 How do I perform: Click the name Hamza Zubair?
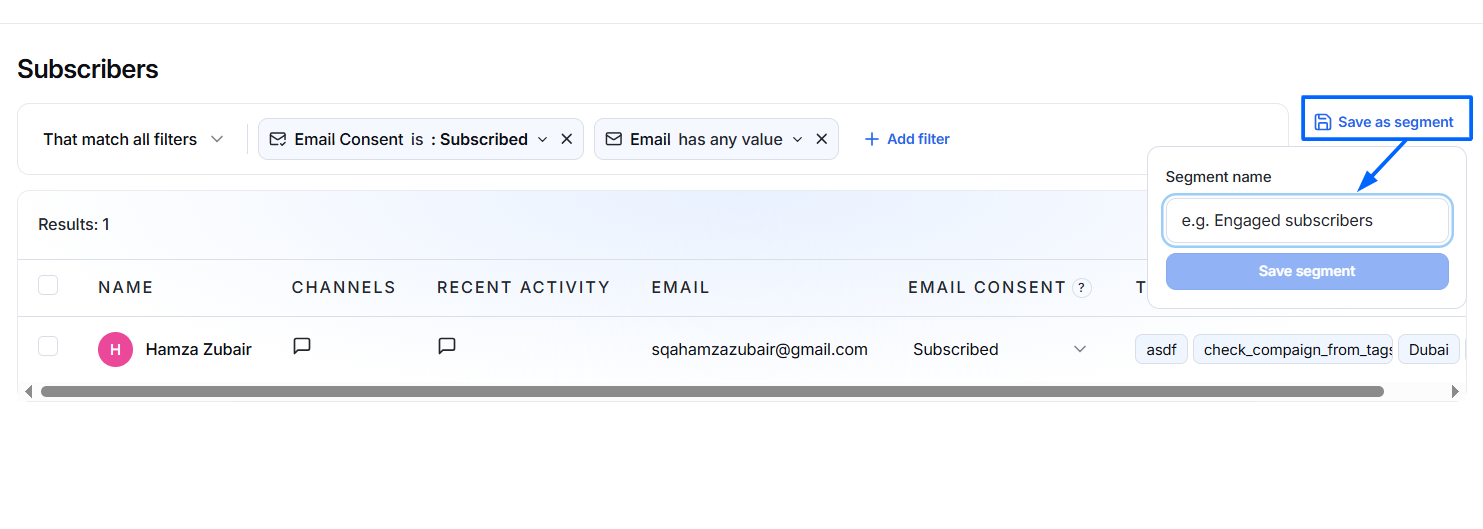(x=199, y=349)
